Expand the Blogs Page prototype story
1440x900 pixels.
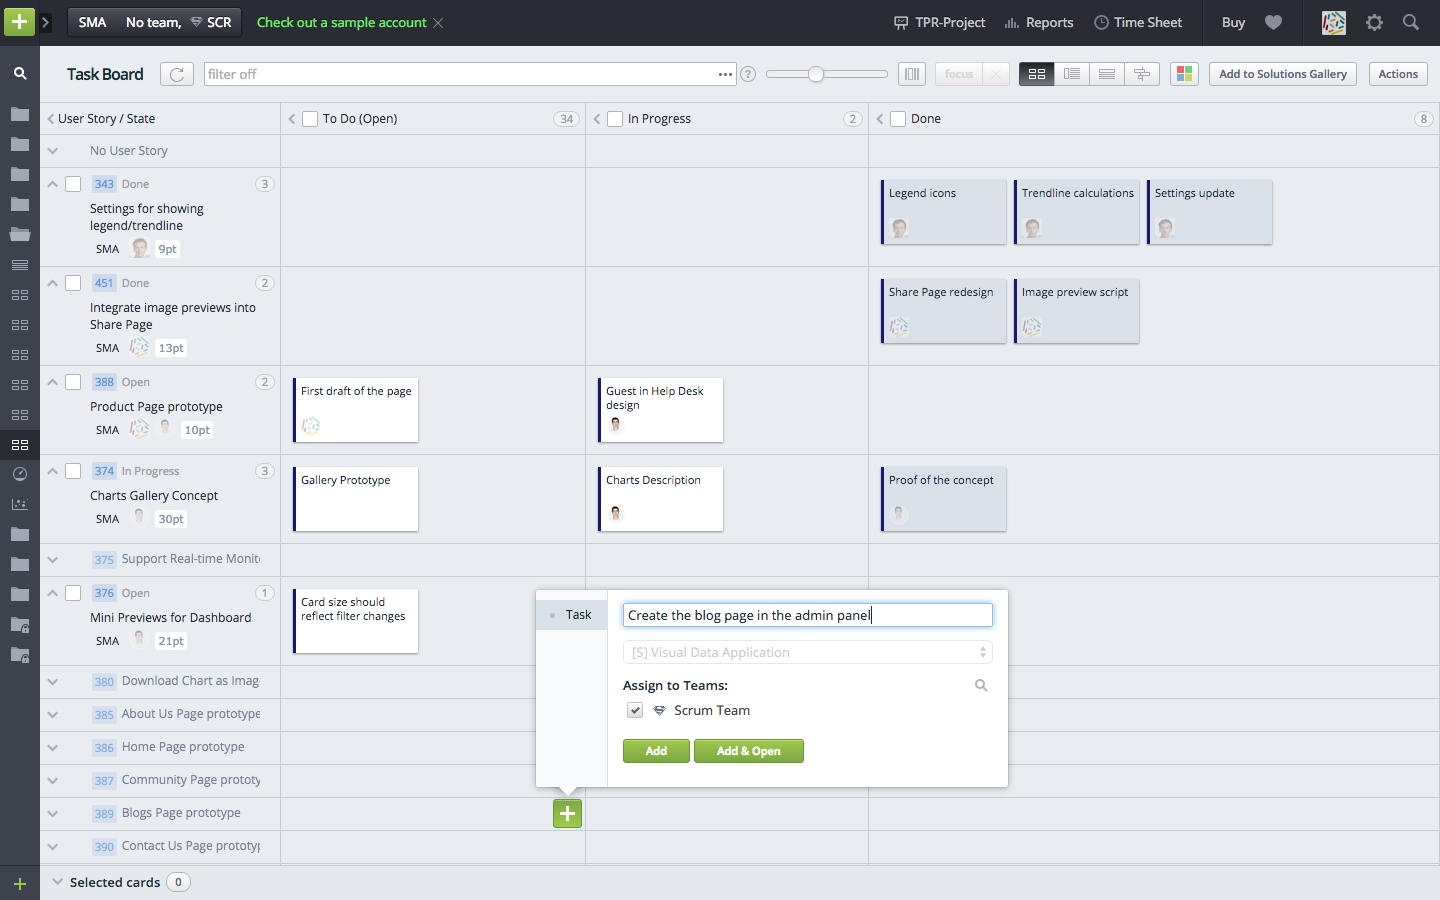tap(52, 813)
